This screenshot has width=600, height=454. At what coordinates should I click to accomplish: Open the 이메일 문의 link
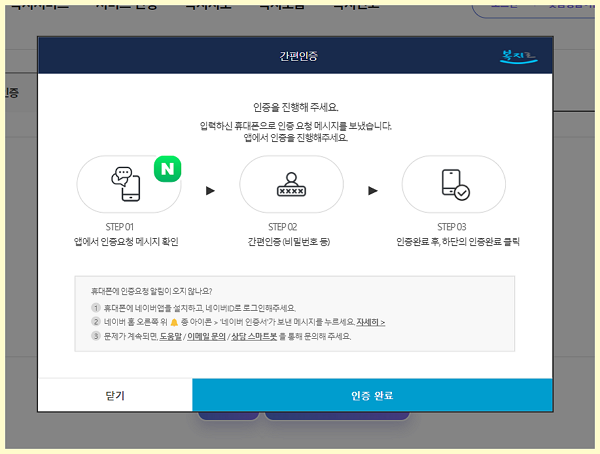click(206, 336)
